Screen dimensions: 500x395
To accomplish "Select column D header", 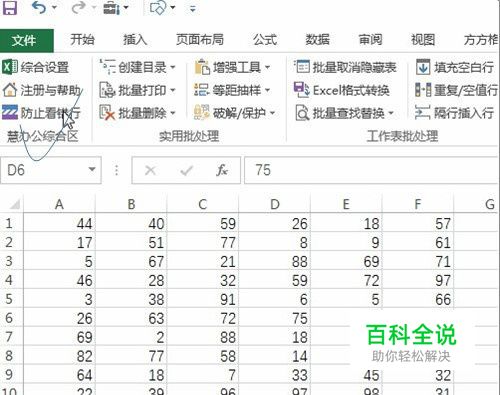I will [x=274, y=204].
